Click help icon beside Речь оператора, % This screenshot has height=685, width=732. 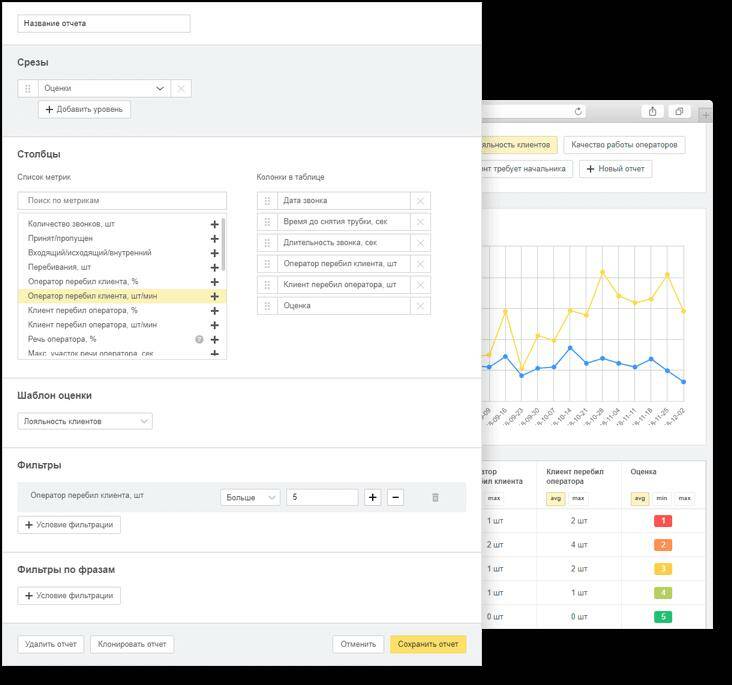pyautogui.click(x=199, y=340)
